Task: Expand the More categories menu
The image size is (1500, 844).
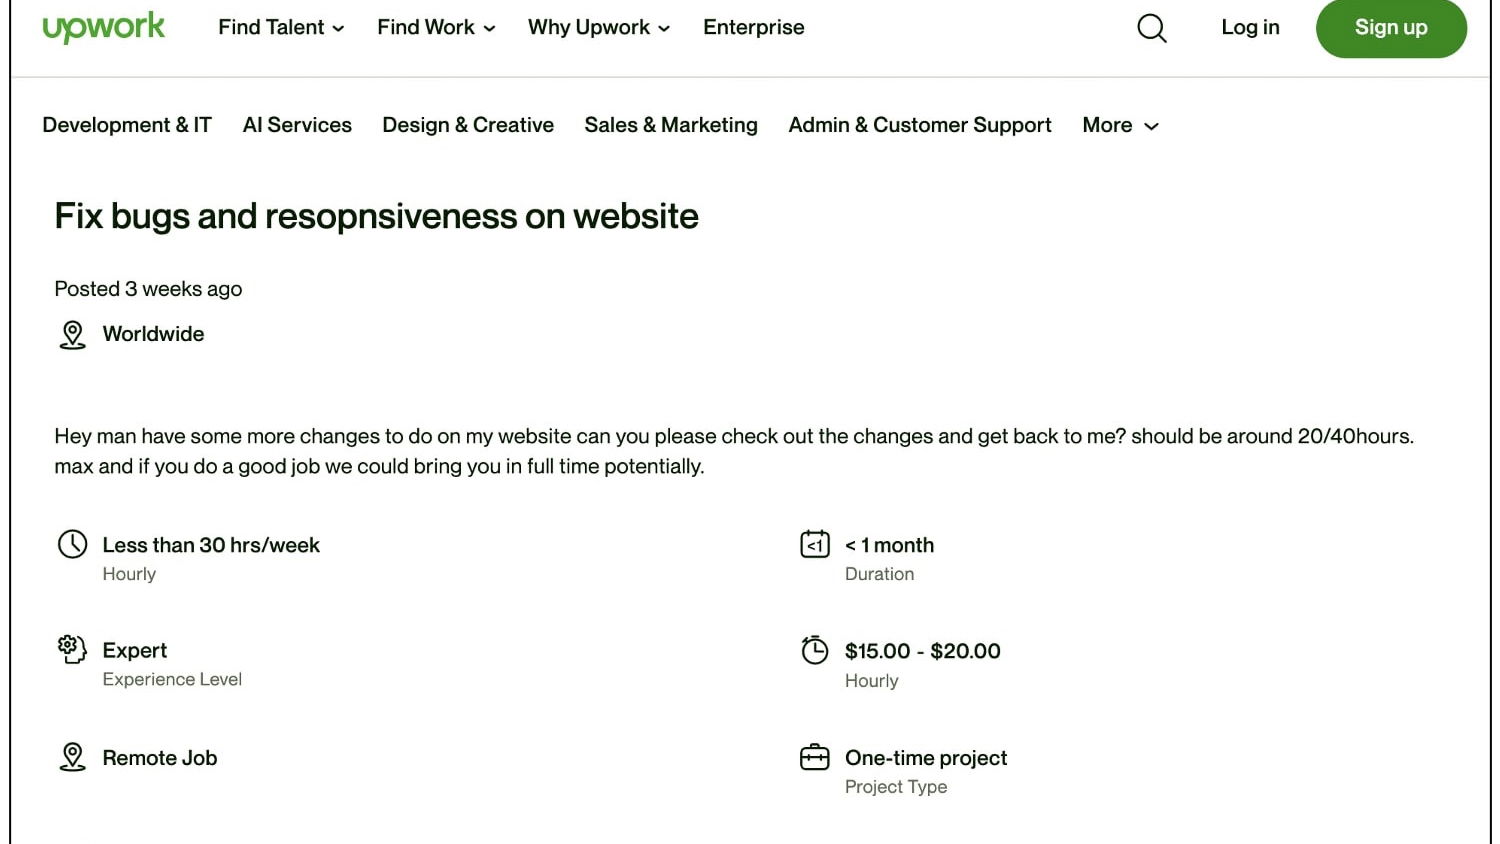Action: click(x=1120, y=125)
